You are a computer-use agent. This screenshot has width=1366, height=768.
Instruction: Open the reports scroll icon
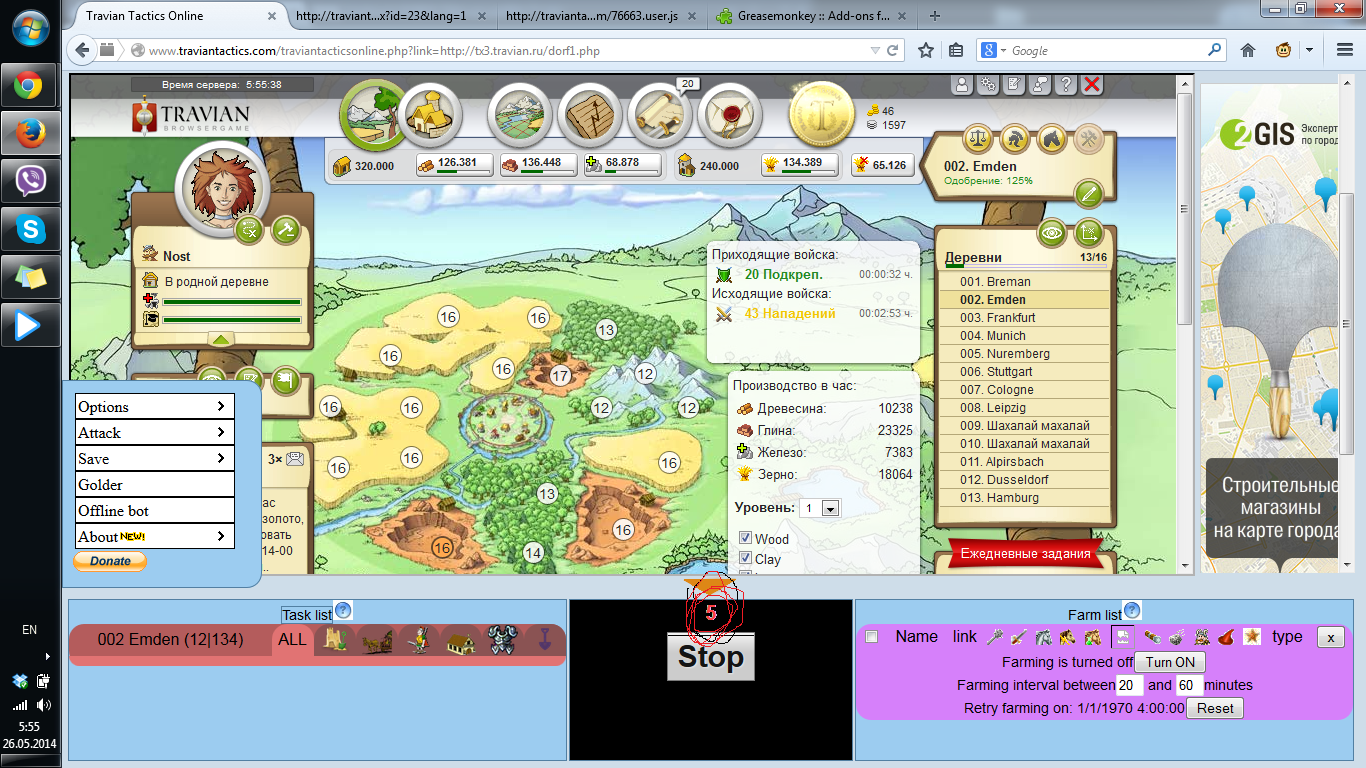pyautogui.click(x=660, y=115)
